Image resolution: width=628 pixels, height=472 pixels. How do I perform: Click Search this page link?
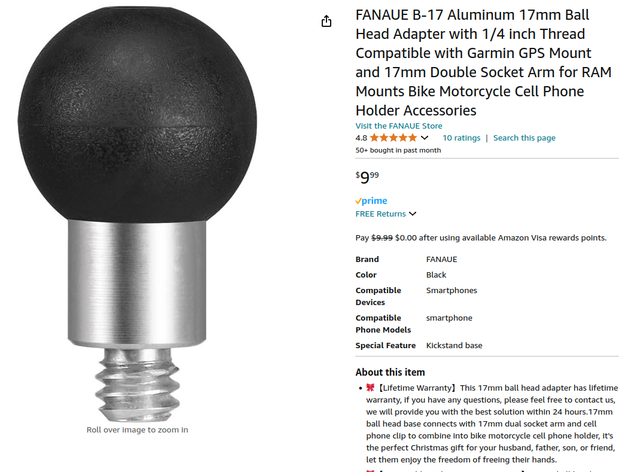(x=524, y=138)
